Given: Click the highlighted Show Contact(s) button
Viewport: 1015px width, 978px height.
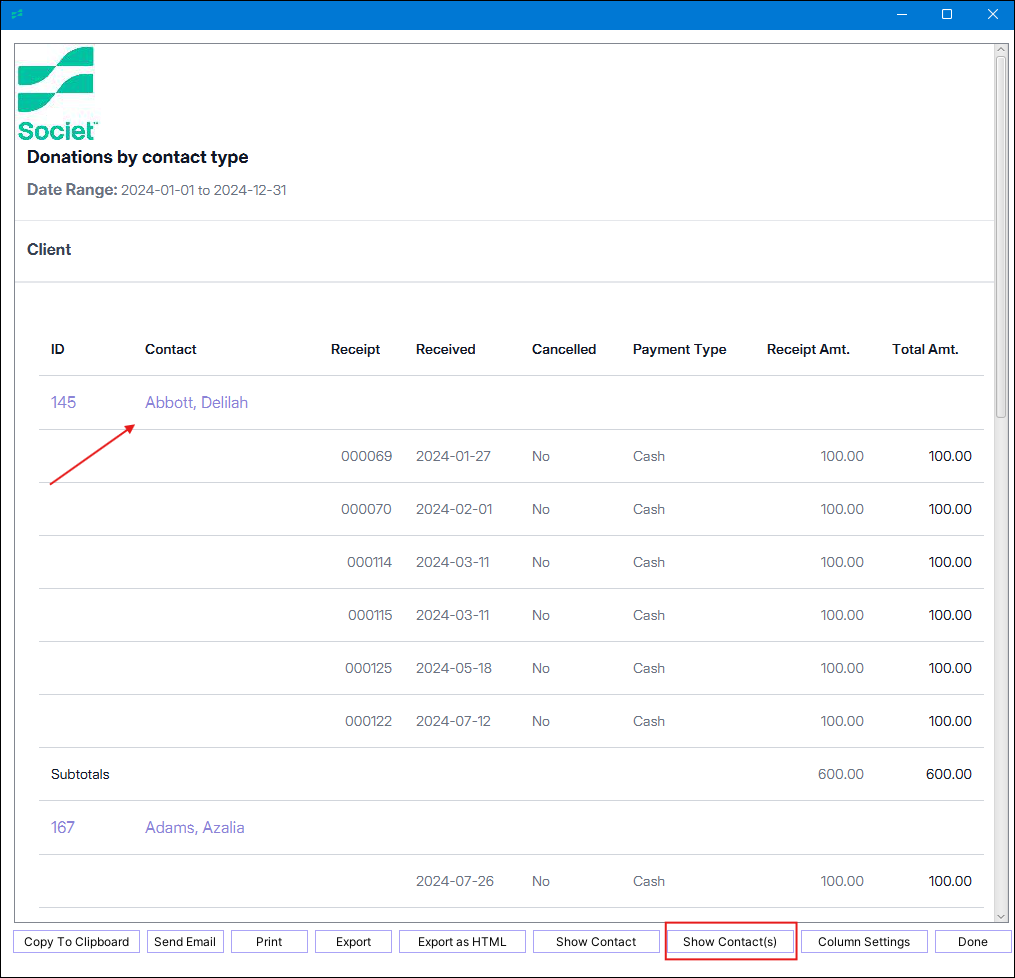Looking at the screenshot, I should click(730, 942).
